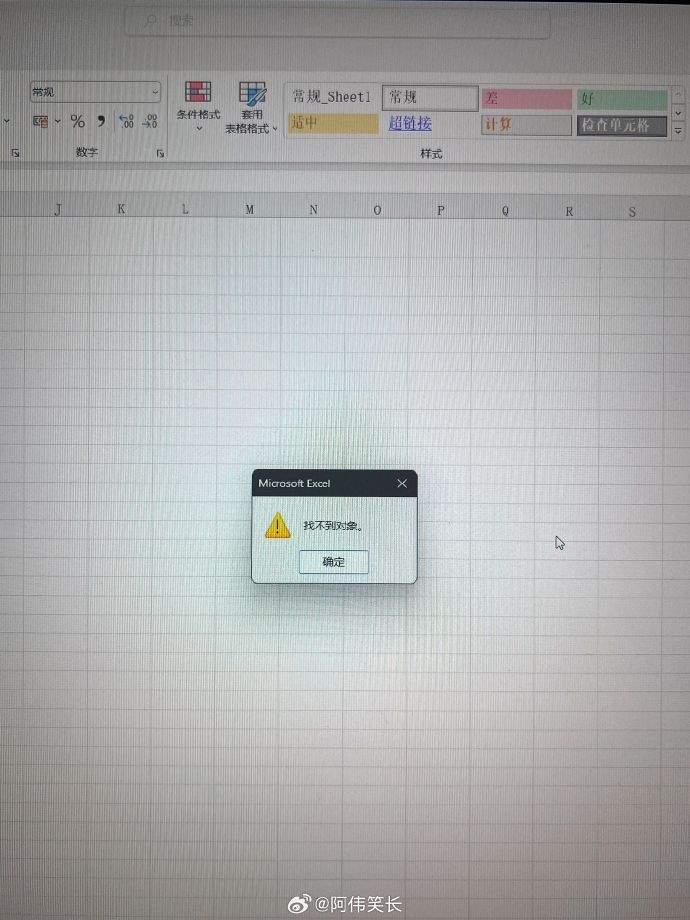Image resolution: width=690 pixels, height=920 pixels.
Task: Open 套用表格格式 table format gallery
Action: tap(251, 108)
